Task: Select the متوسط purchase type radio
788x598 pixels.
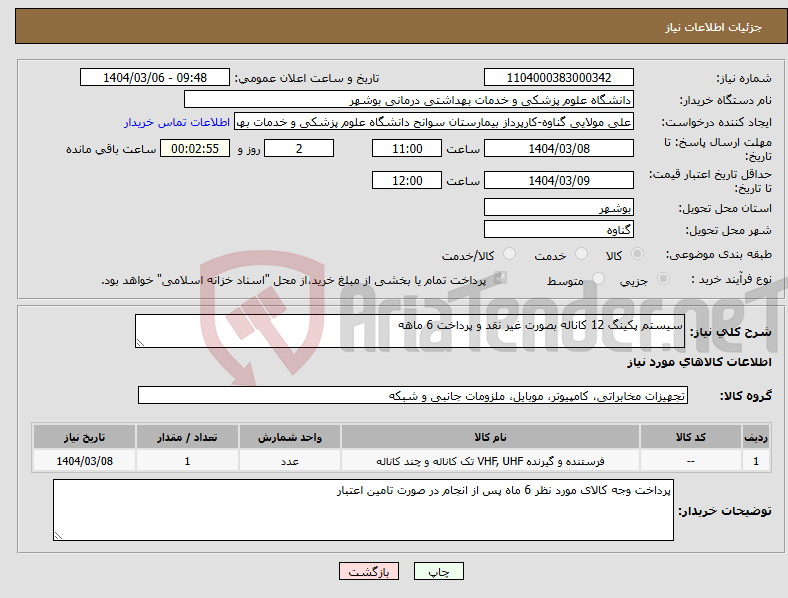Action: pyautogui.click(x=599, y=278)
